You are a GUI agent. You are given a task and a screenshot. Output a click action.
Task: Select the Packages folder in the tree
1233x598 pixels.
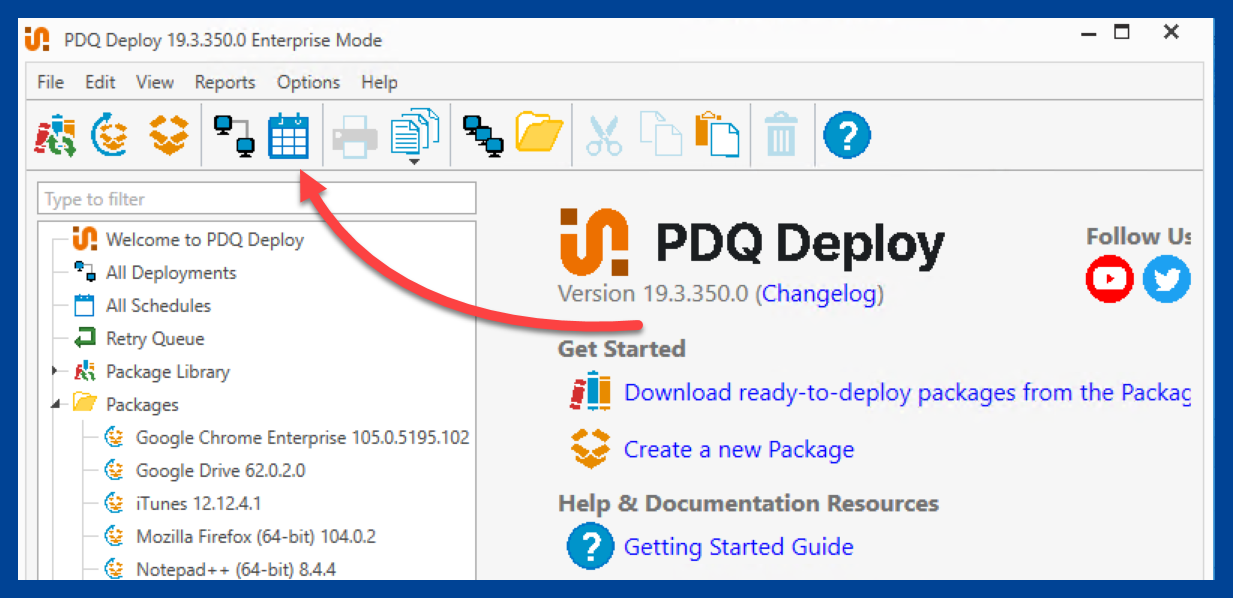tap(142, 405)
